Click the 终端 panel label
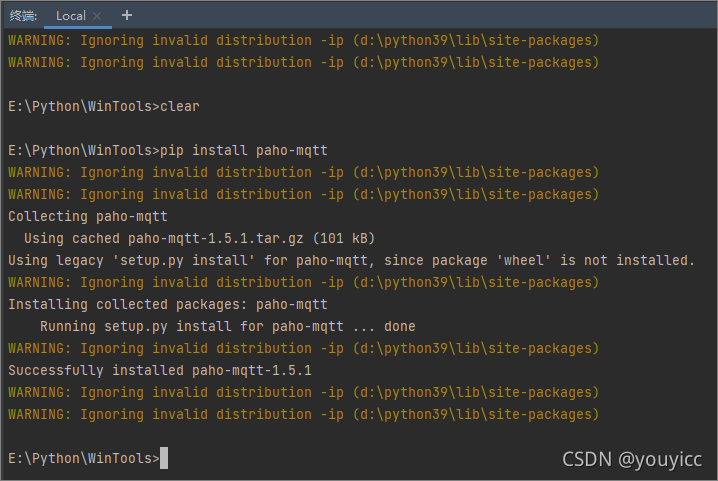This screenshot has width=718, height=481. pos(23,16)
